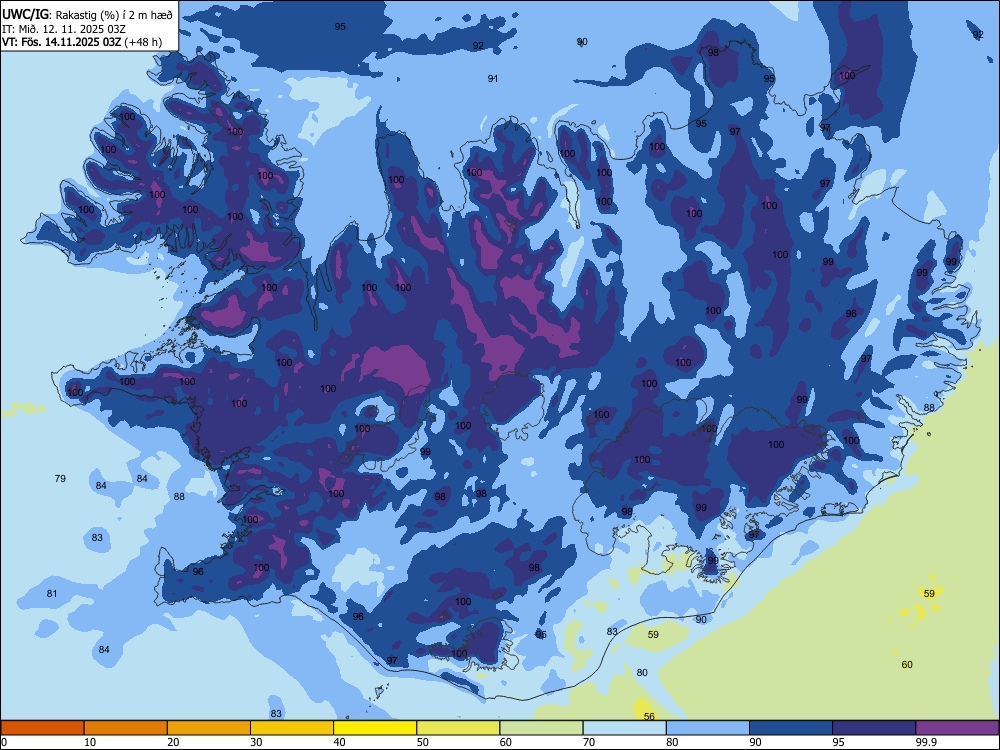Choose the 70–80 pale blue legend swatch
Viewport: 1000px width, 750px height.
(624, 728)
